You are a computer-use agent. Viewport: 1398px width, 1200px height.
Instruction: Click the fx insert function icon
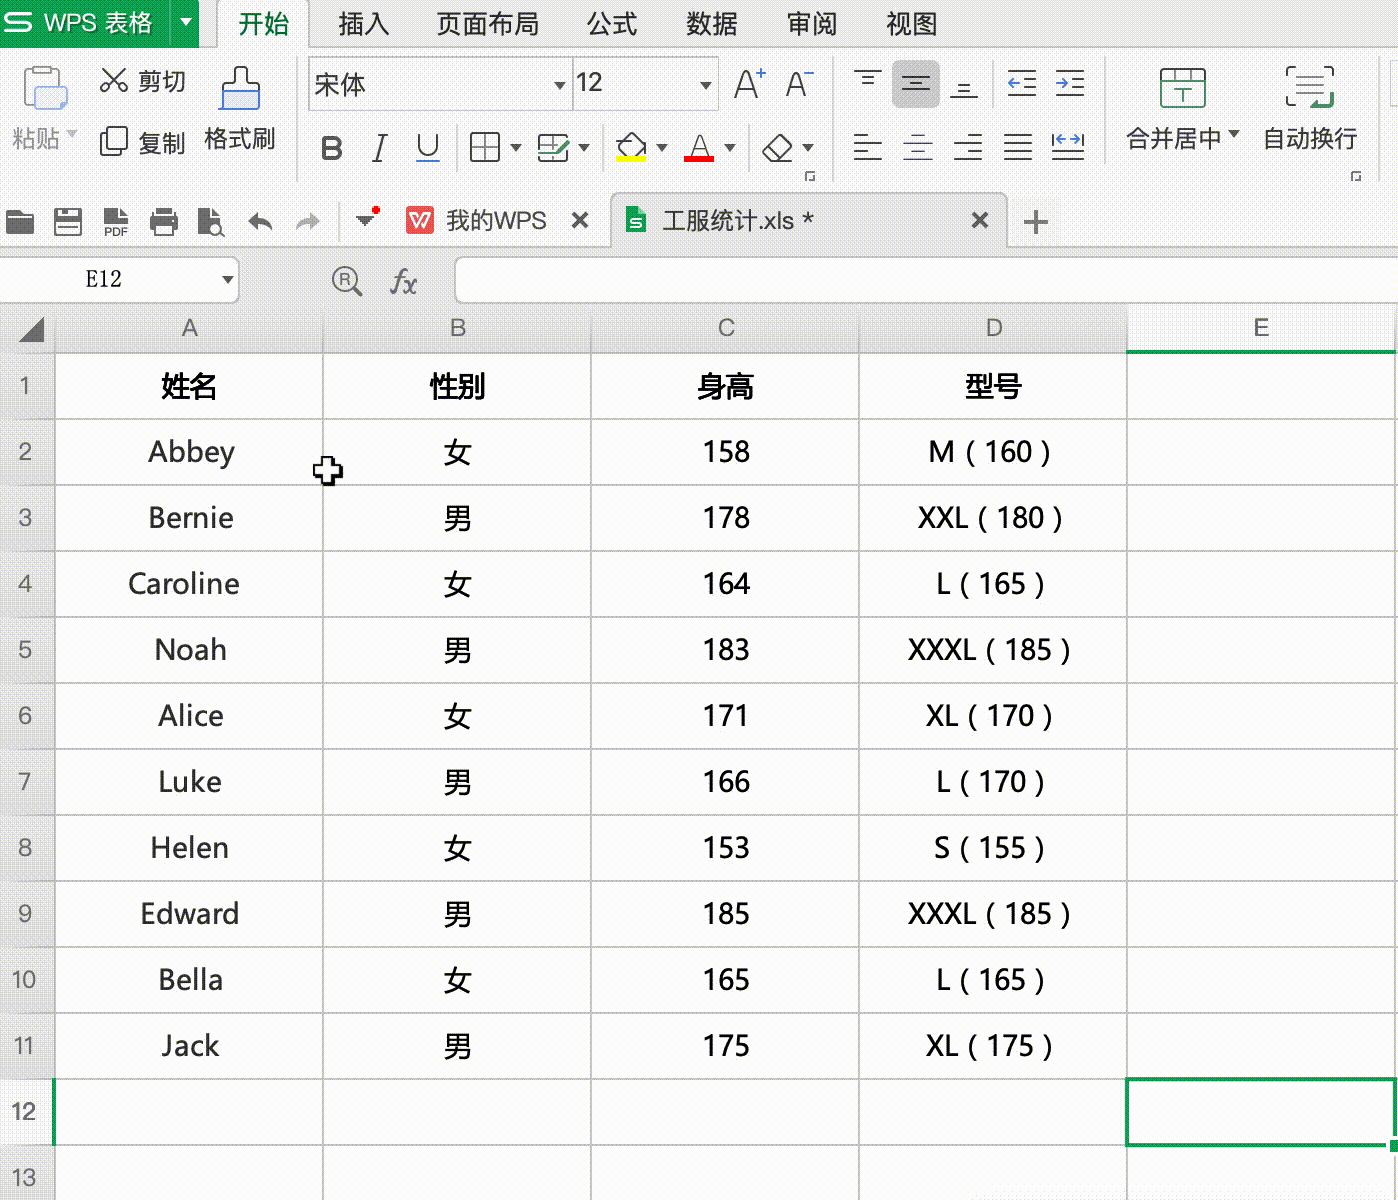coord(403,281)
